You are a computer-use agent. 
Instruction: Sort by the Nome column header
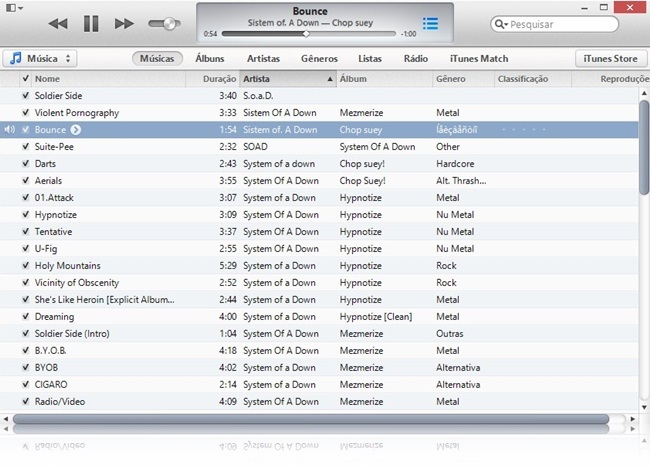[x=109, y=79]
